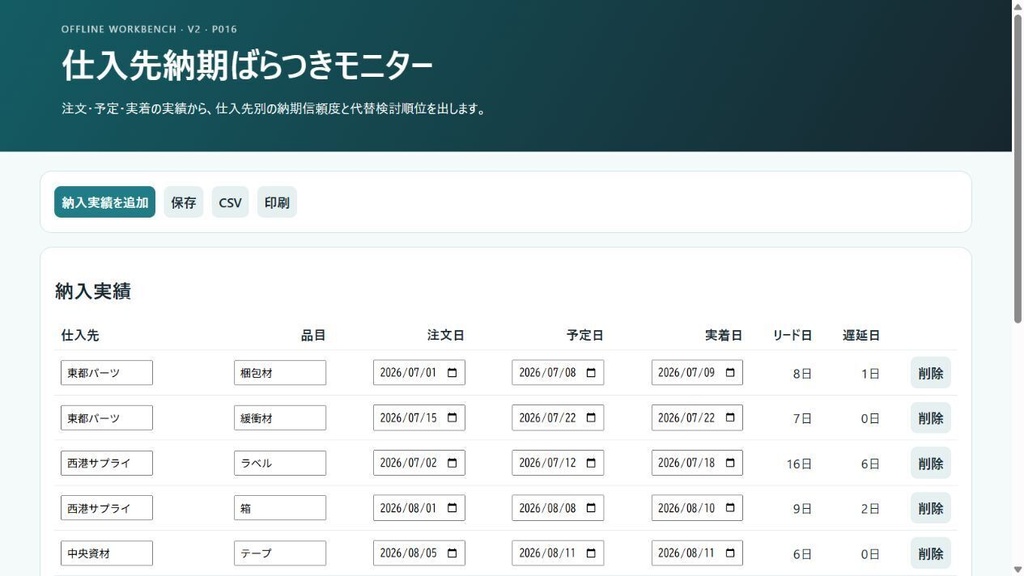Delete the 東都パーツ 梱包材 row
This screenshot has height=576, width=1024.
931,373
